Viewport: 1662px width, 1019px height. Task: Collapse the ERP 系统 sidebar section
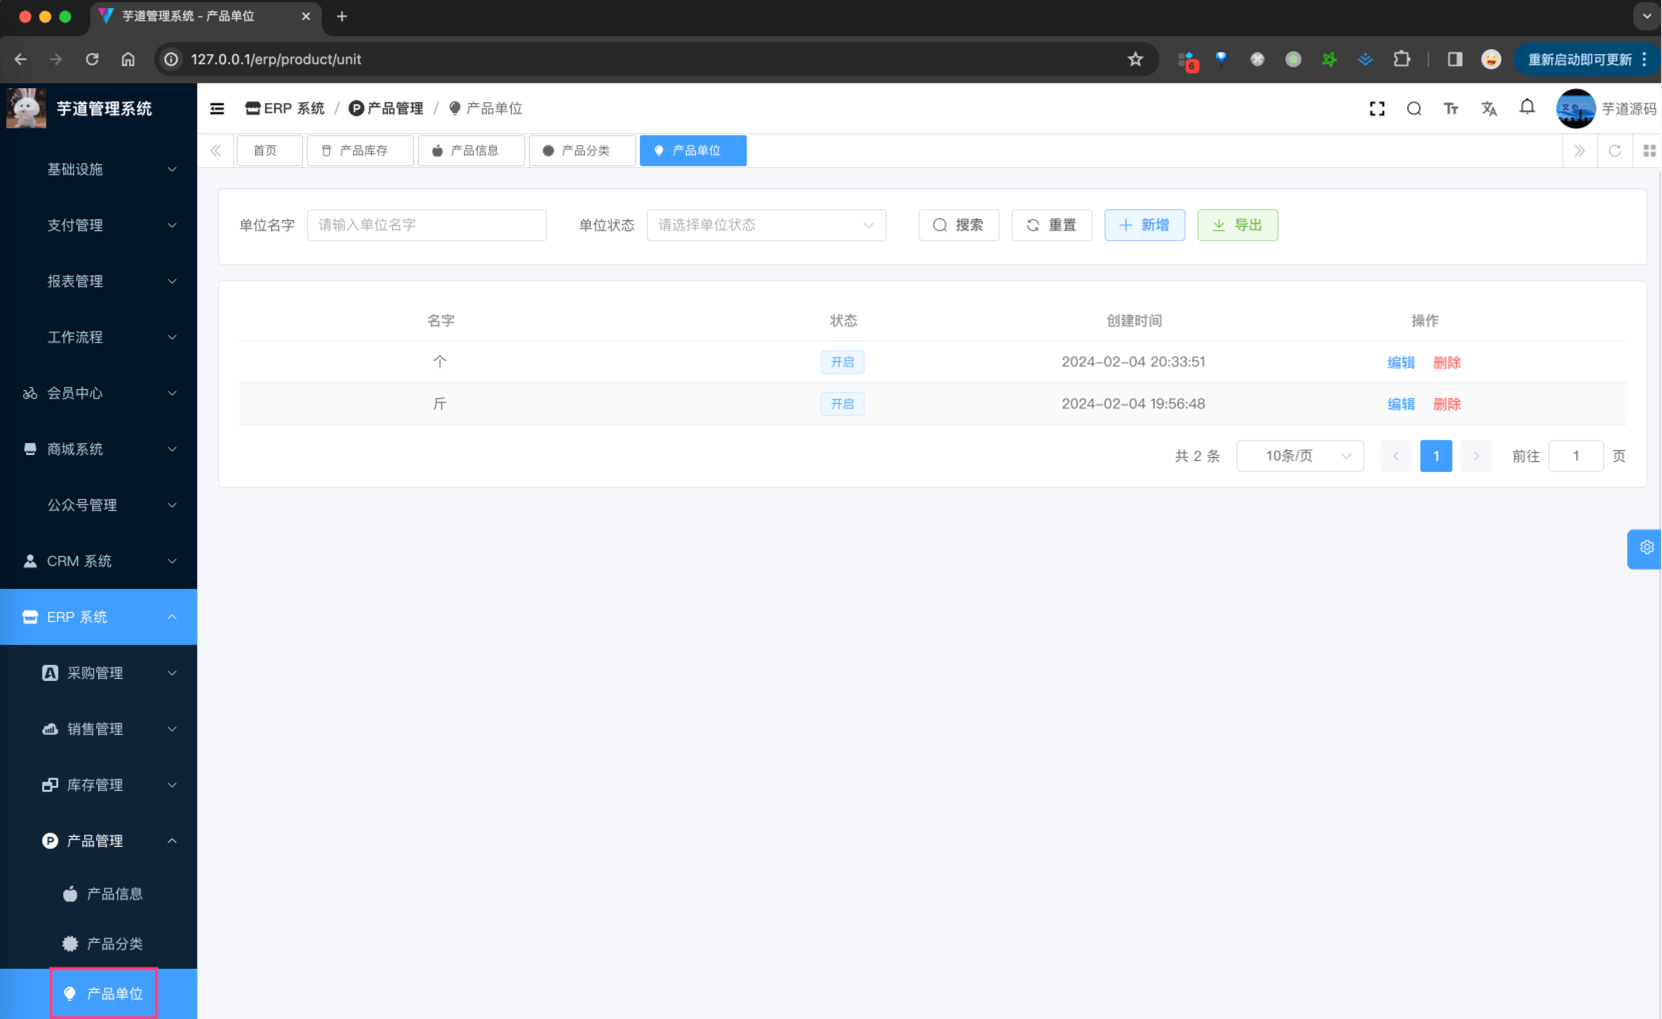pyautogui.click(x=98, y=617)
